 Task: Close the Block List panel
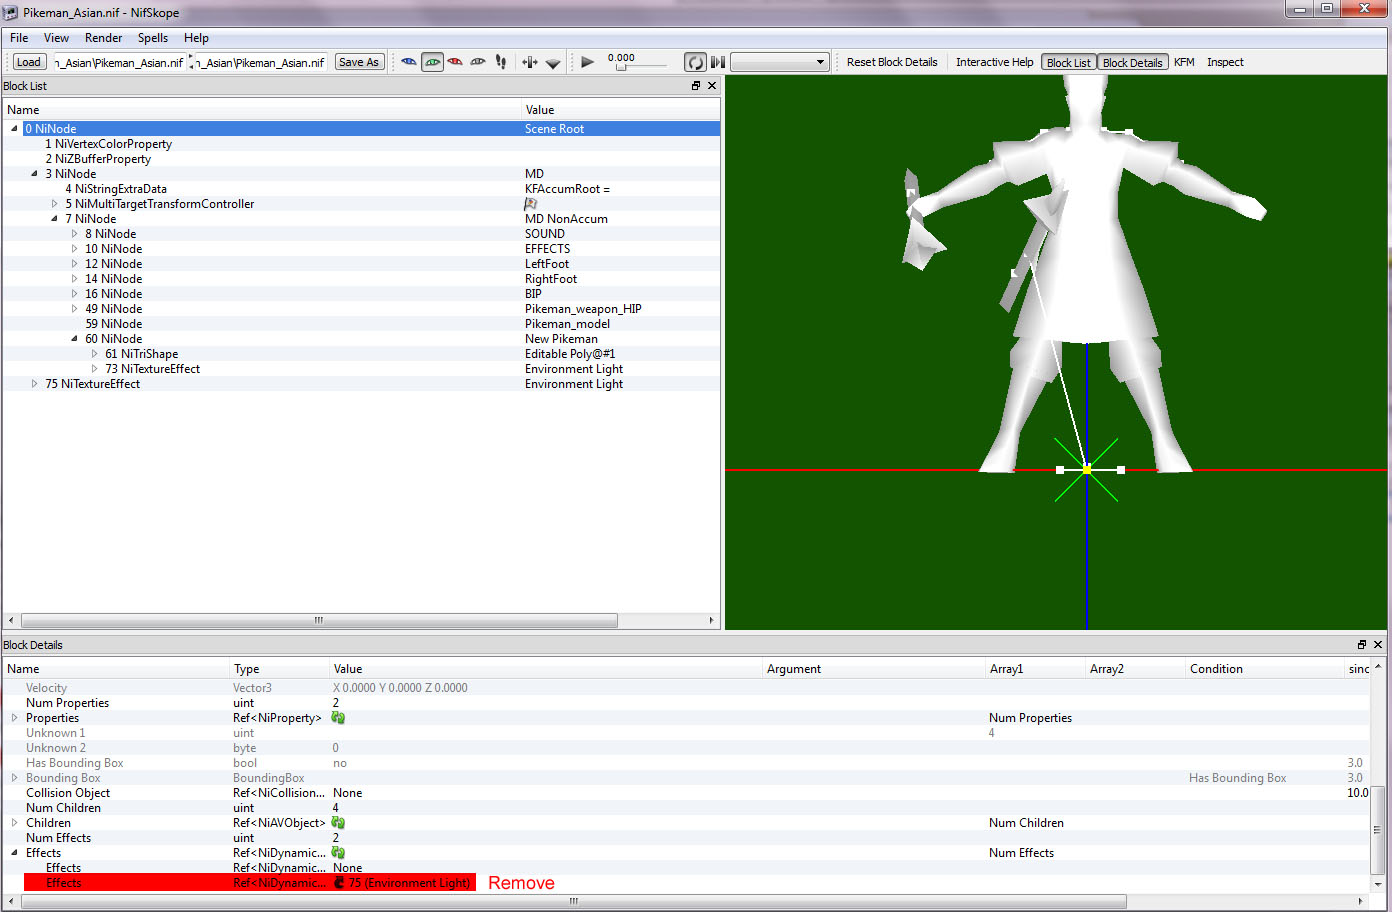712,86
